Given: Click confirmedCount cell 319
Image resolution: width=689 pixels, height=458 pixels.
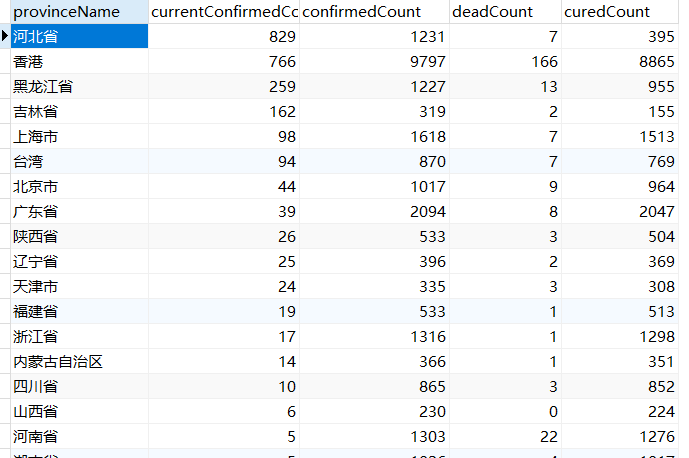Looking at the screenshot, I should point(374,111).
